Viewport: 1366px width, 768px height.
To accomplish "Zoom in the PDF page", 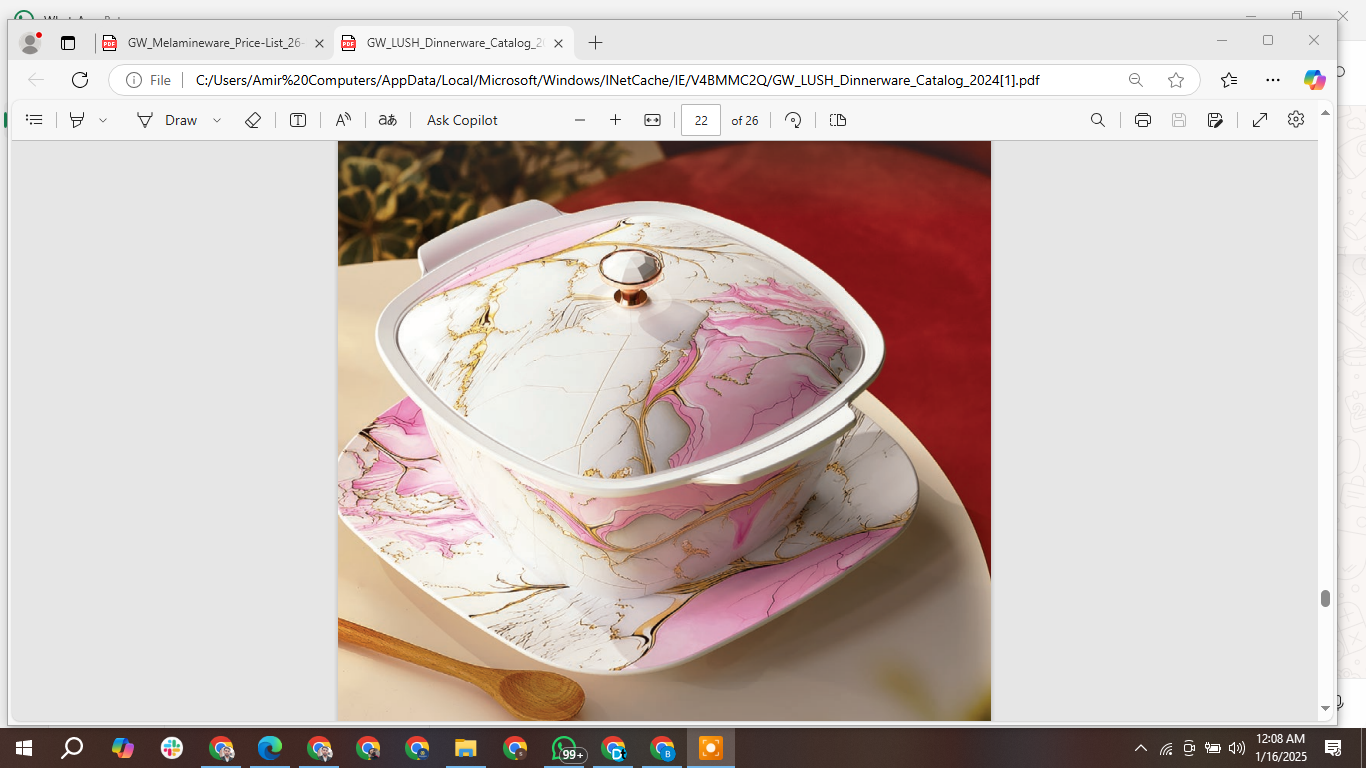I will [615, 120].
